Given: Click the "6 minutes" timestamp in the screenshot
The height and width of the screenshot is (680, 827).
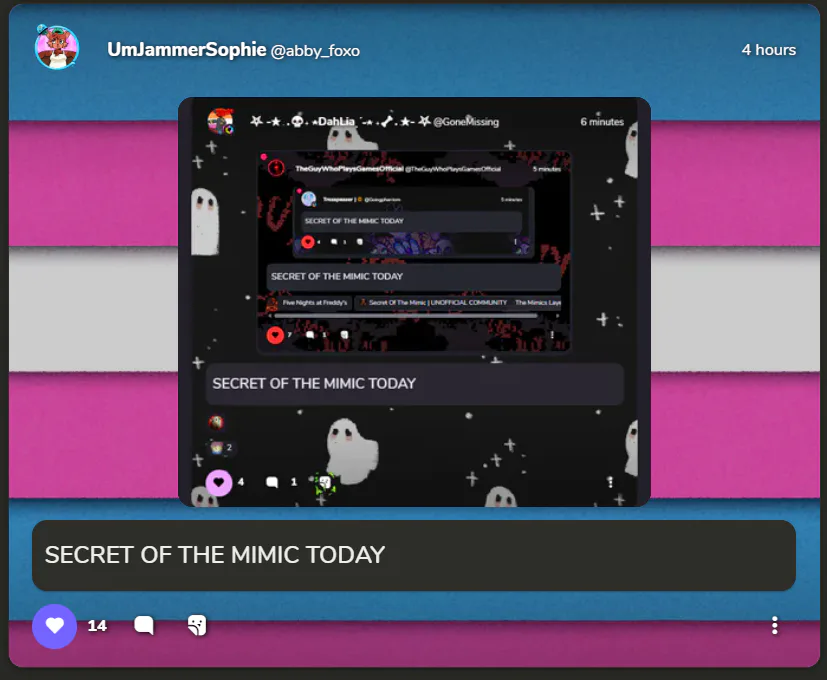Looking at the screenshot, I should [602, 122].
